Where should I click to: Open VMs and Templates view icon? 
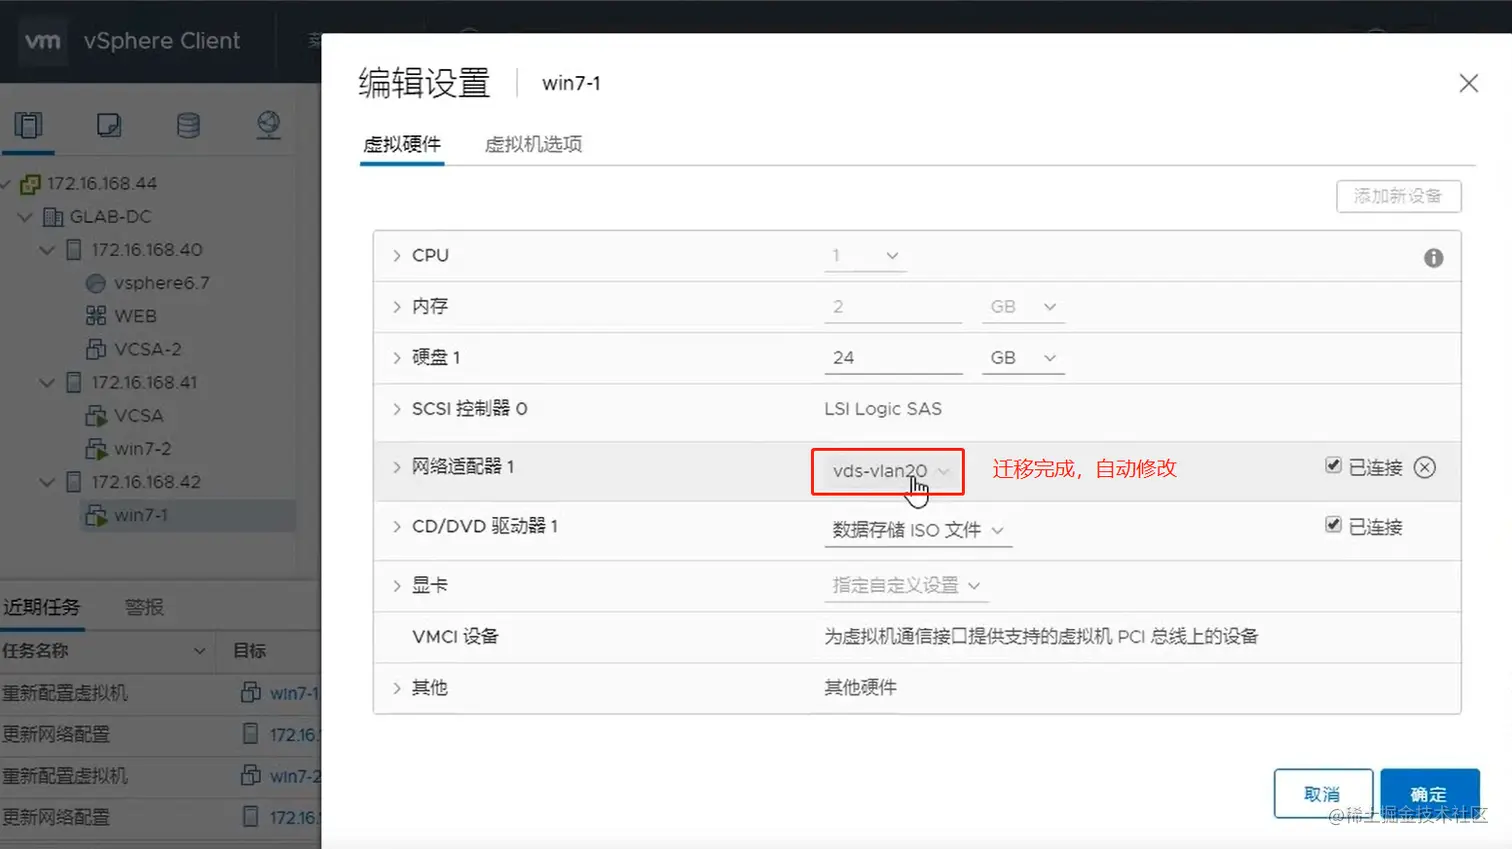coord(108,125)
